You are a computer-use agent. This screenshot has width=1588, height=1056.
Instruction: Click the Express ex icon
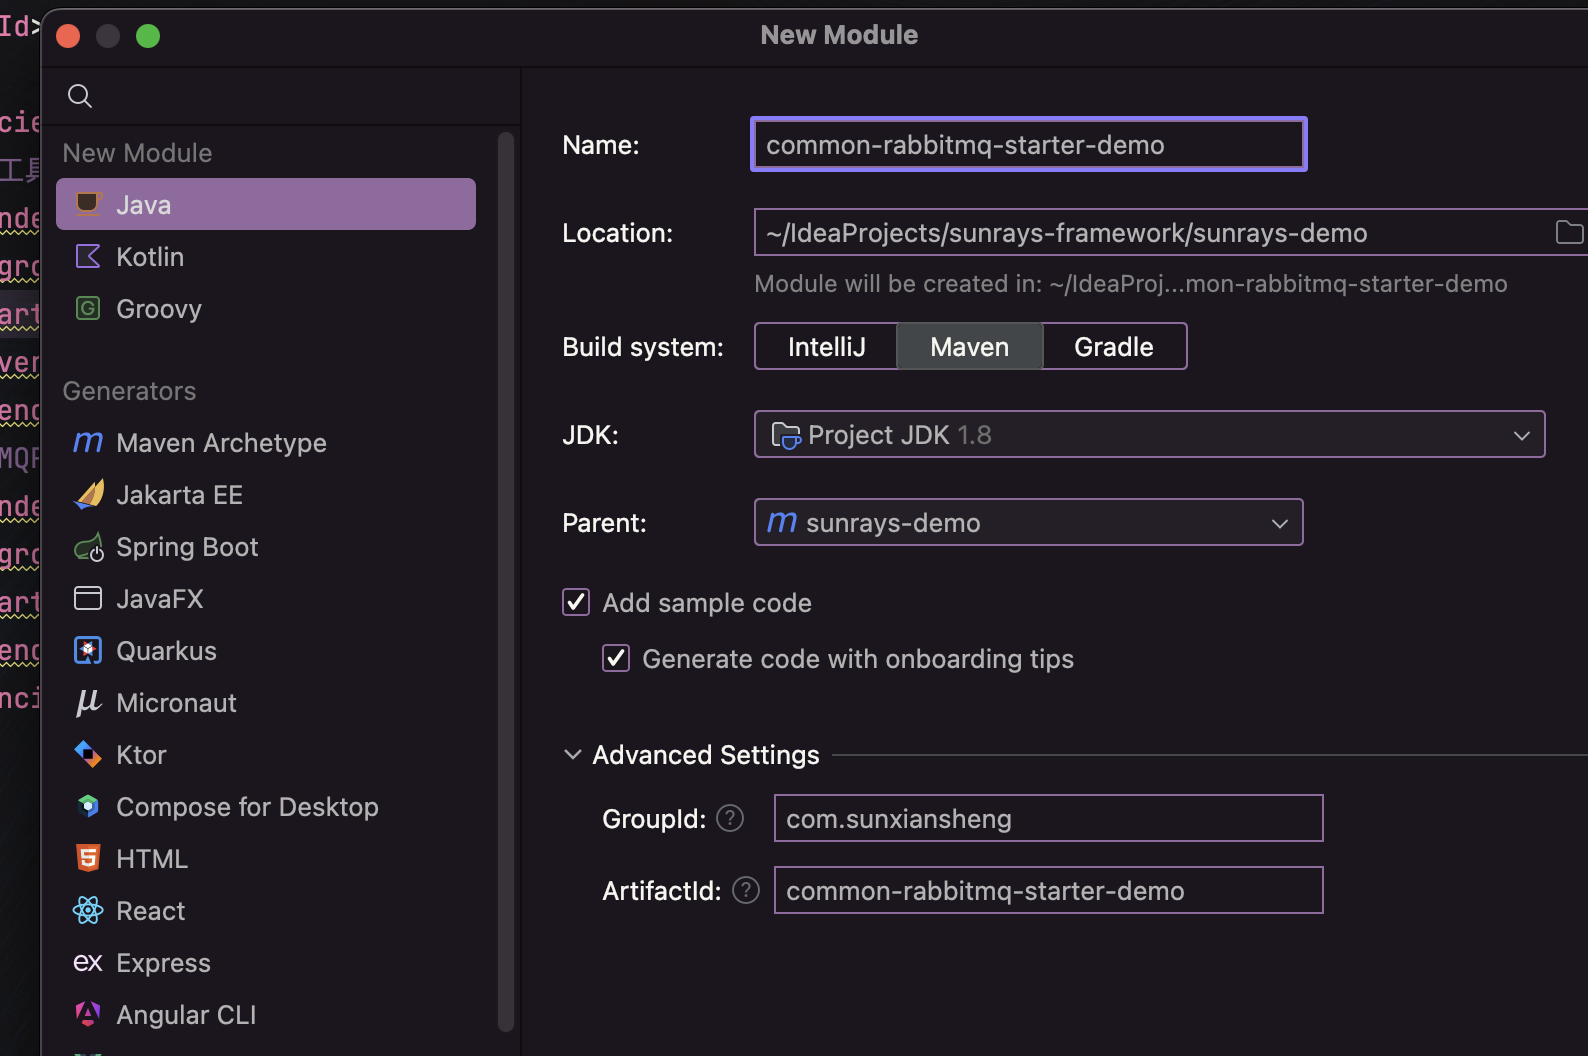click(88, 962)
